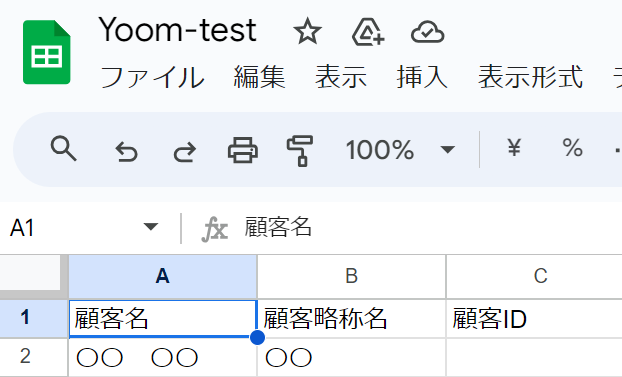This screenshot has width=622, height=377.
Task: Check the cloud saved status icon
Action: (428, 33)
